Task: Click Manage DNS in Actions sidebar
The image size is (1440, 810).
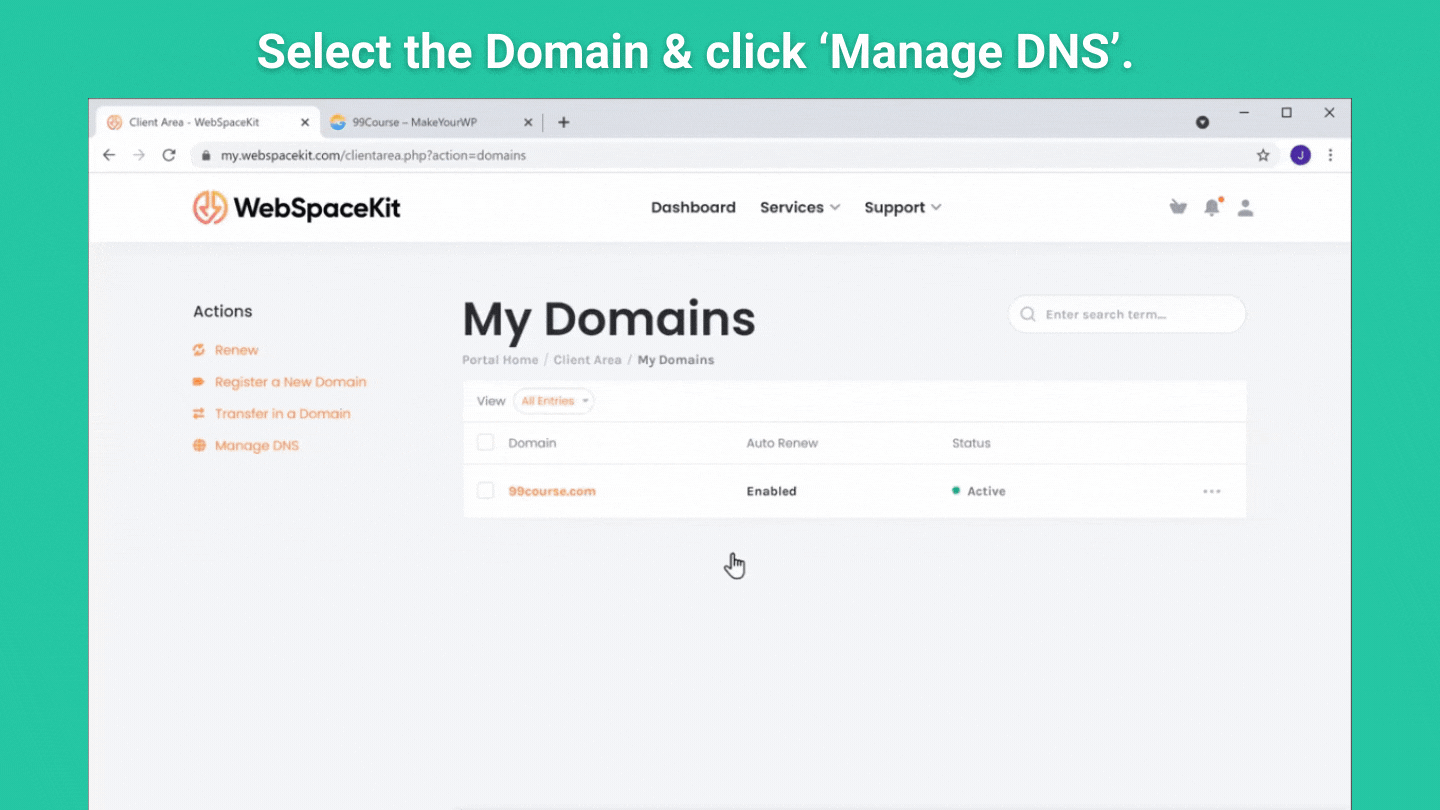Action: point(256,445)
